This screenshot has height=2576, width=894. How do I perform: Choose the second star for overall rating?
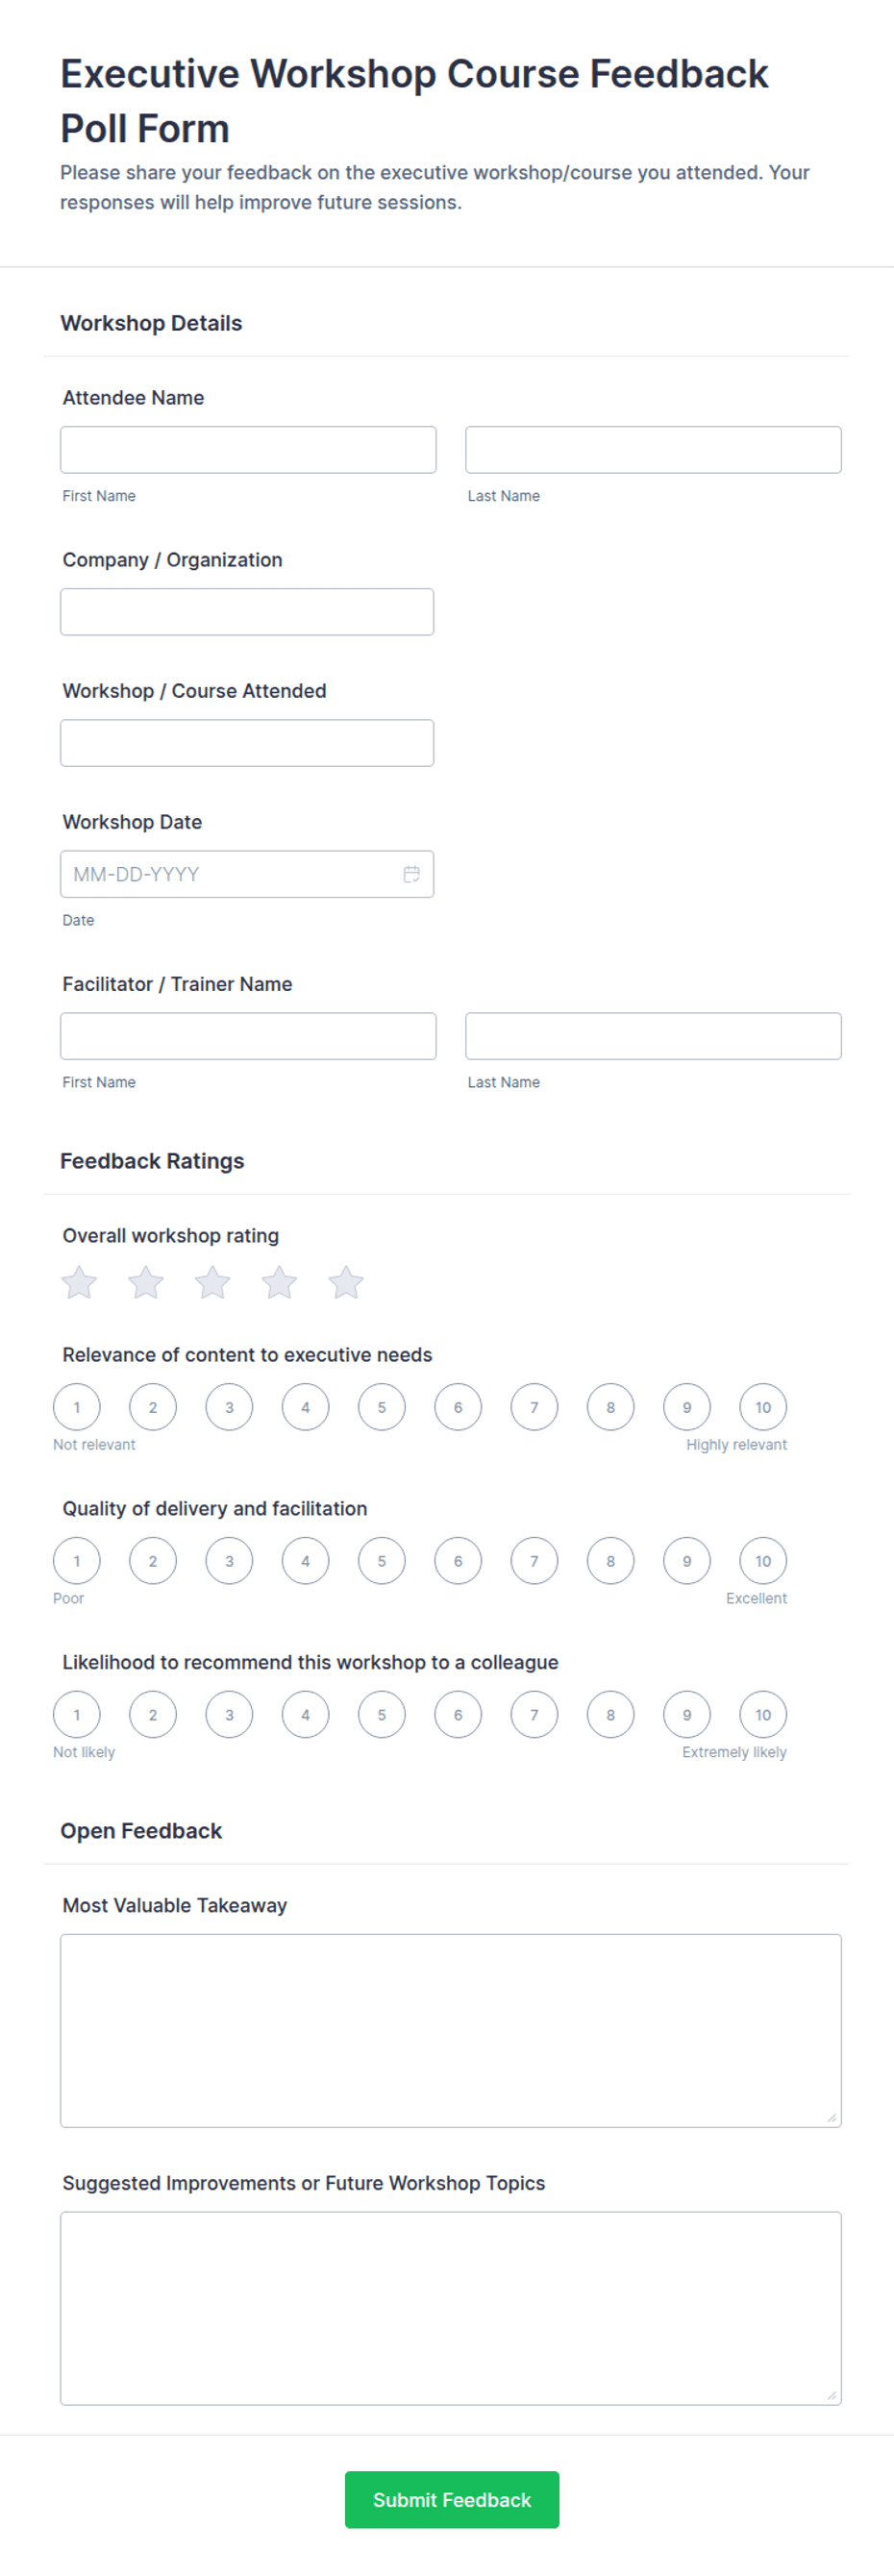pos(146,1282)
